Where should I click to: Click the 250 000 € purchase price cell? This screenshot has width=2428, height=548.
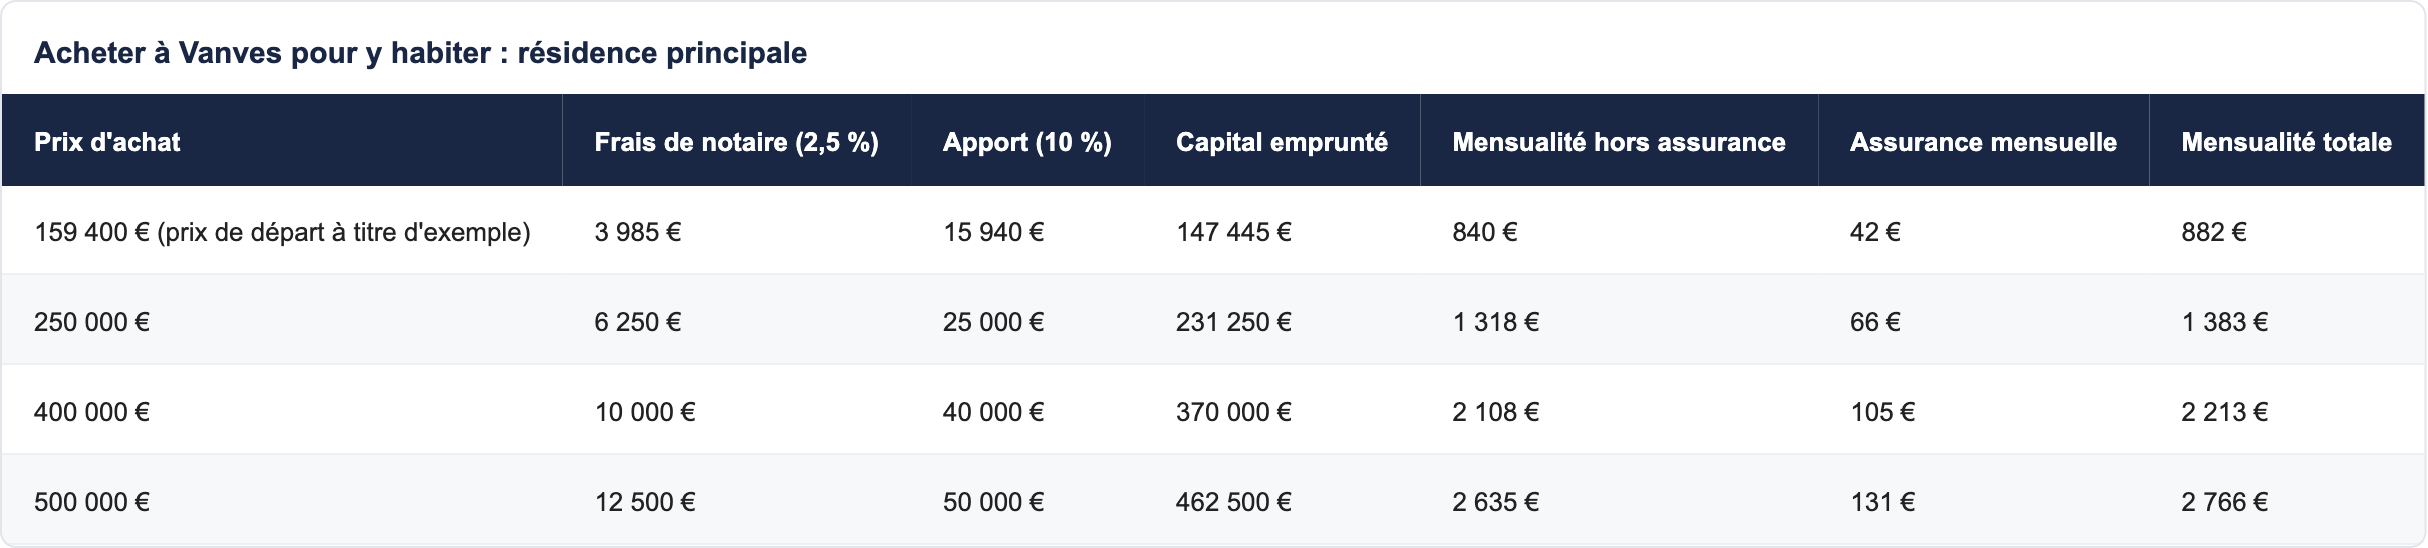point(282,321)
